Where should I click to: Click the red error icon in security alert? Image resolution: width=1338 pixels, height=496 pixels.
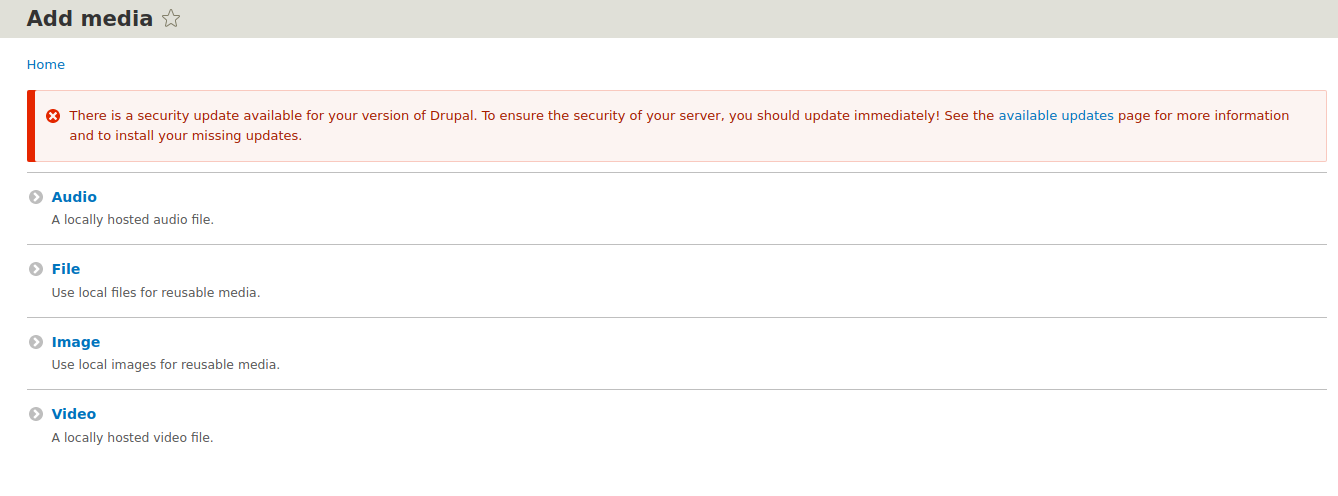coord(53,116)
